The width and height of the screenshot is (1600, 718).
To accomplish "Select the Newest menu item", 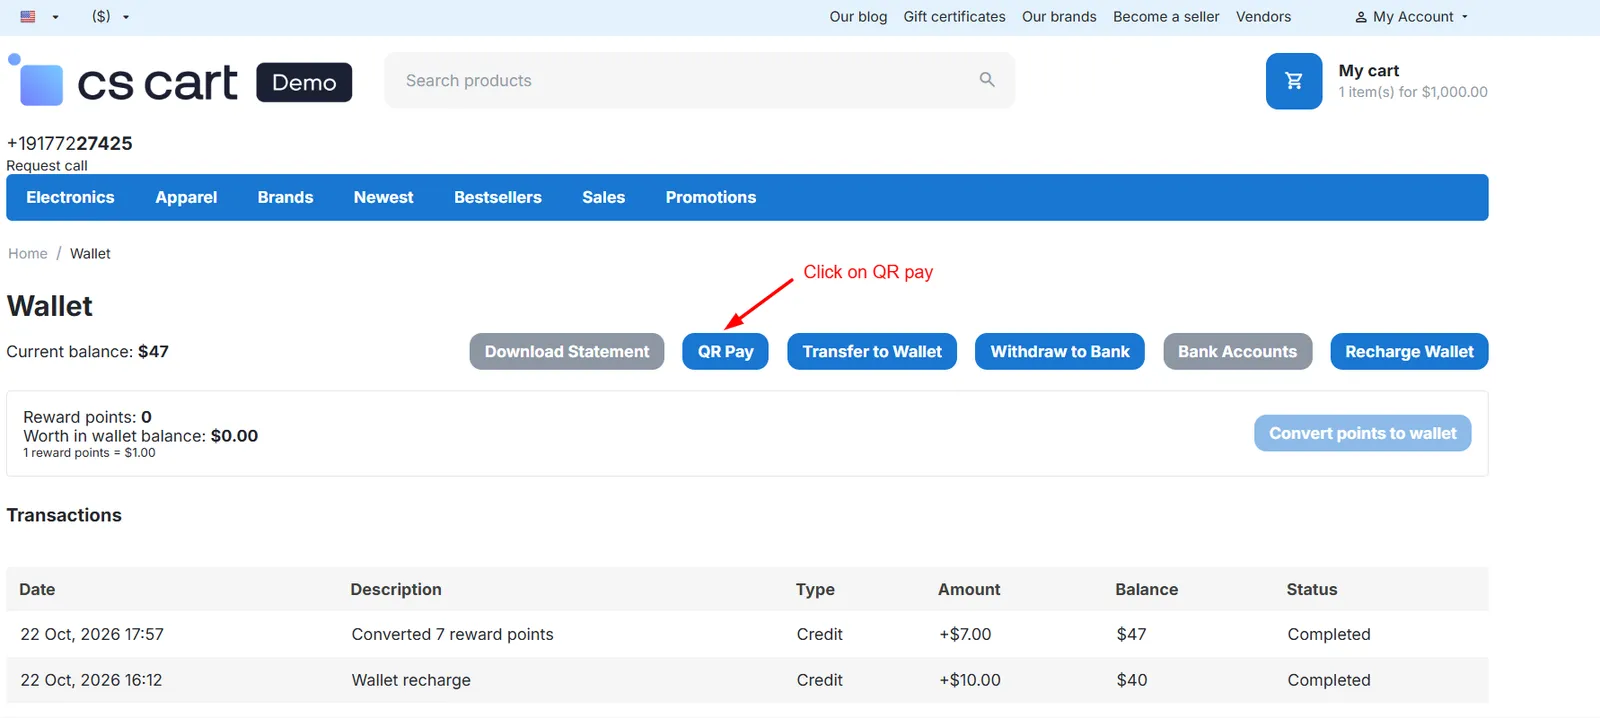I will [383, 197].
